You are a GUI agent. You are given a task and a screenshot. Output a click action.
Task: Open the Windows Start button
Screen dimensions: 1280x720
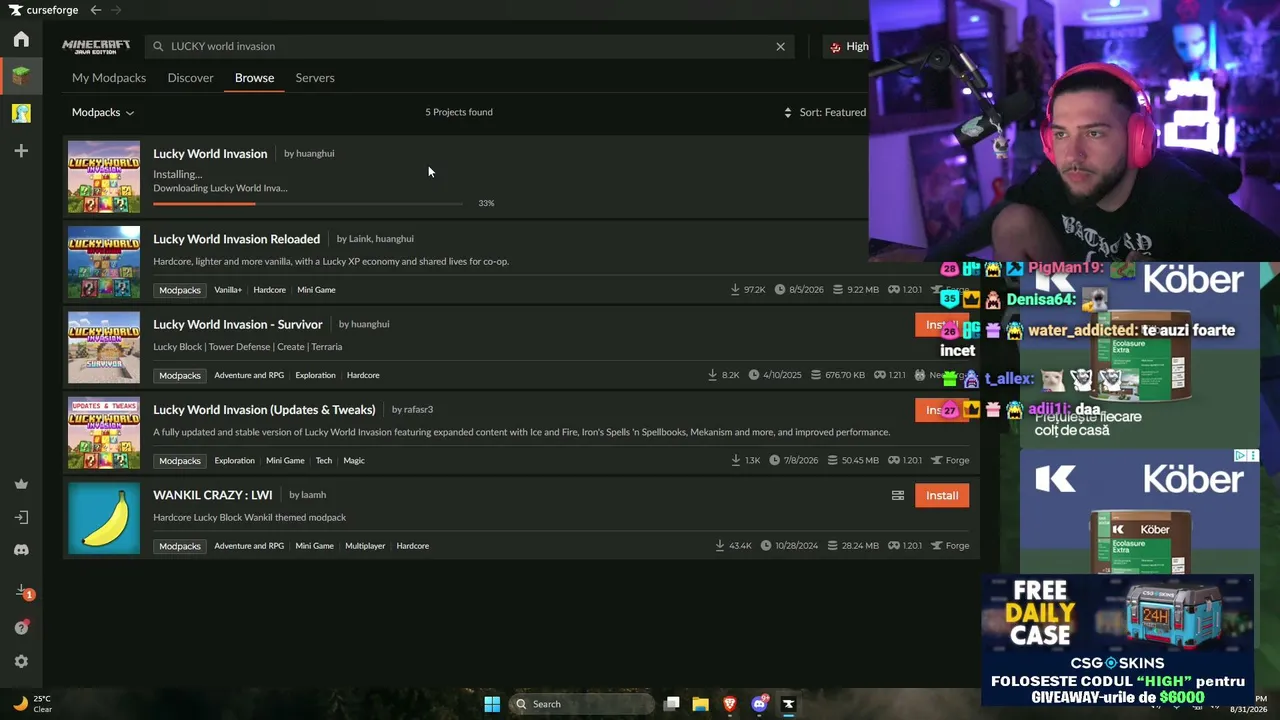coord(492,704)
